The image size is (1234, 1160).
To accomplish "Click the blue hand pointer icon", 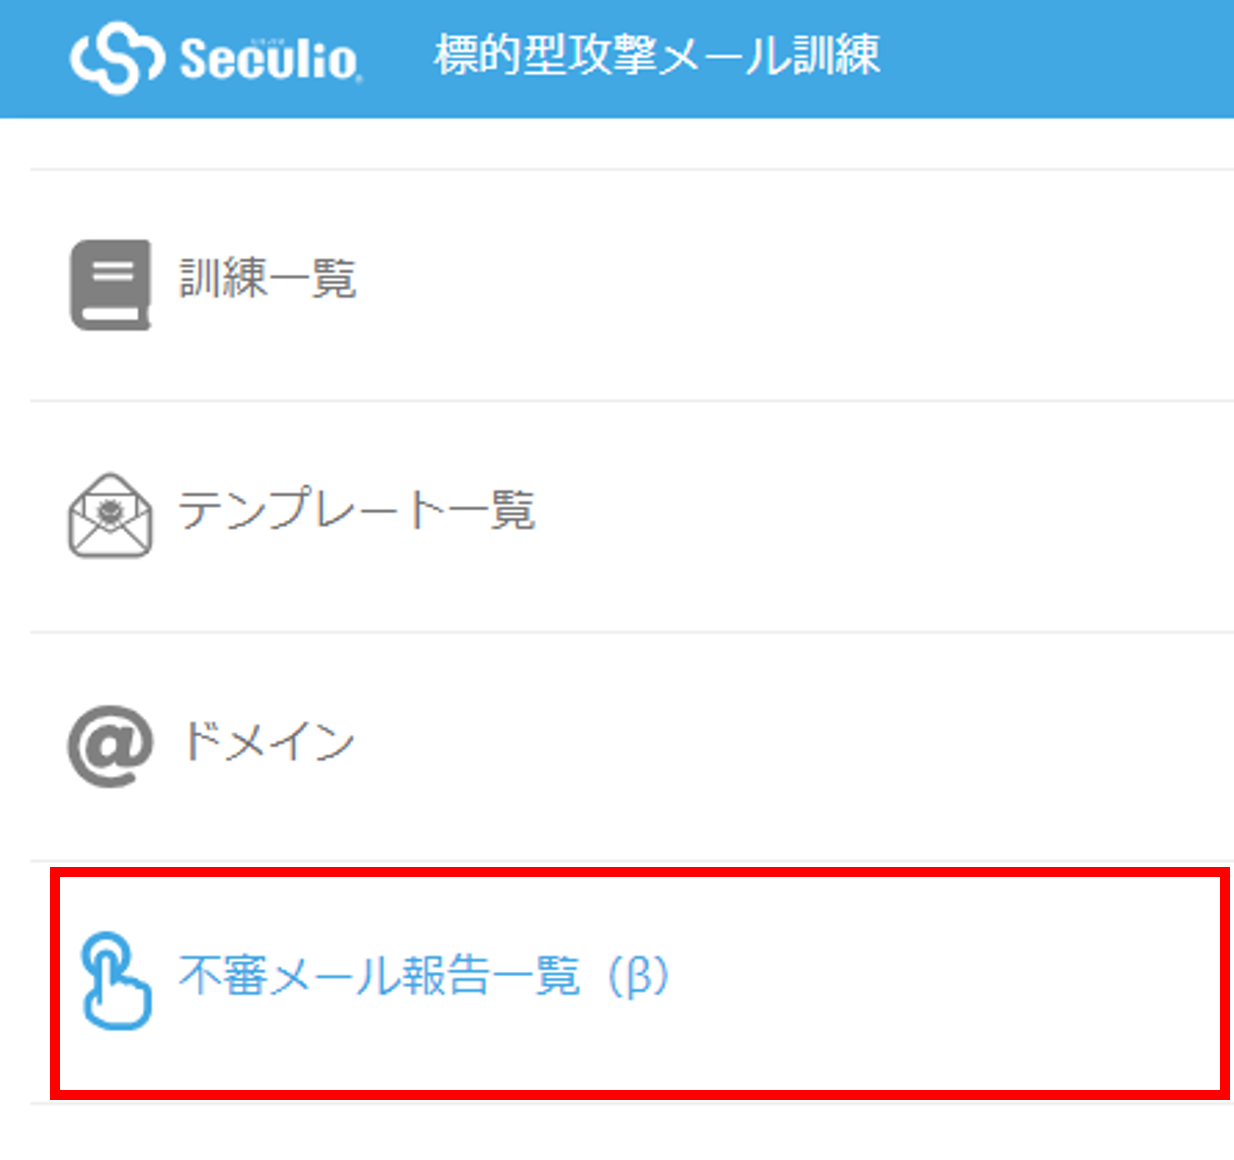I will point(116,980).
